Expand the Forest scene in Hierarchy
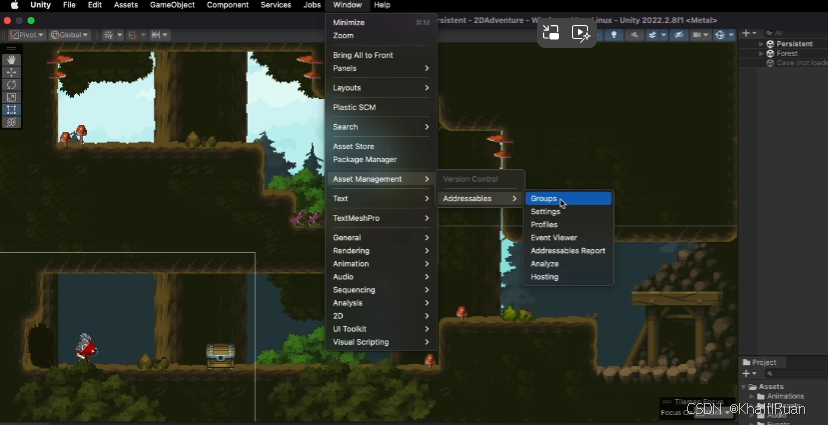Image resolution: width=828 pixels, height=425 pixels. pos(761,53)
